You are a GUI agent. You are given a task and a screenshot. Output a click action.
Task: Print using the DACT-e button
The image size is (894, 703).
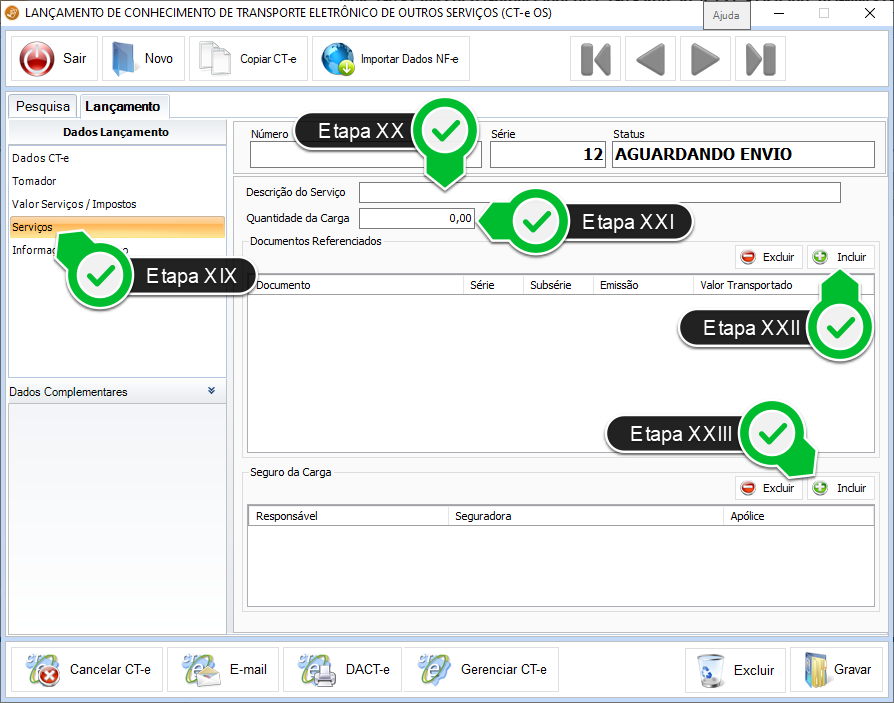(342, 669)
